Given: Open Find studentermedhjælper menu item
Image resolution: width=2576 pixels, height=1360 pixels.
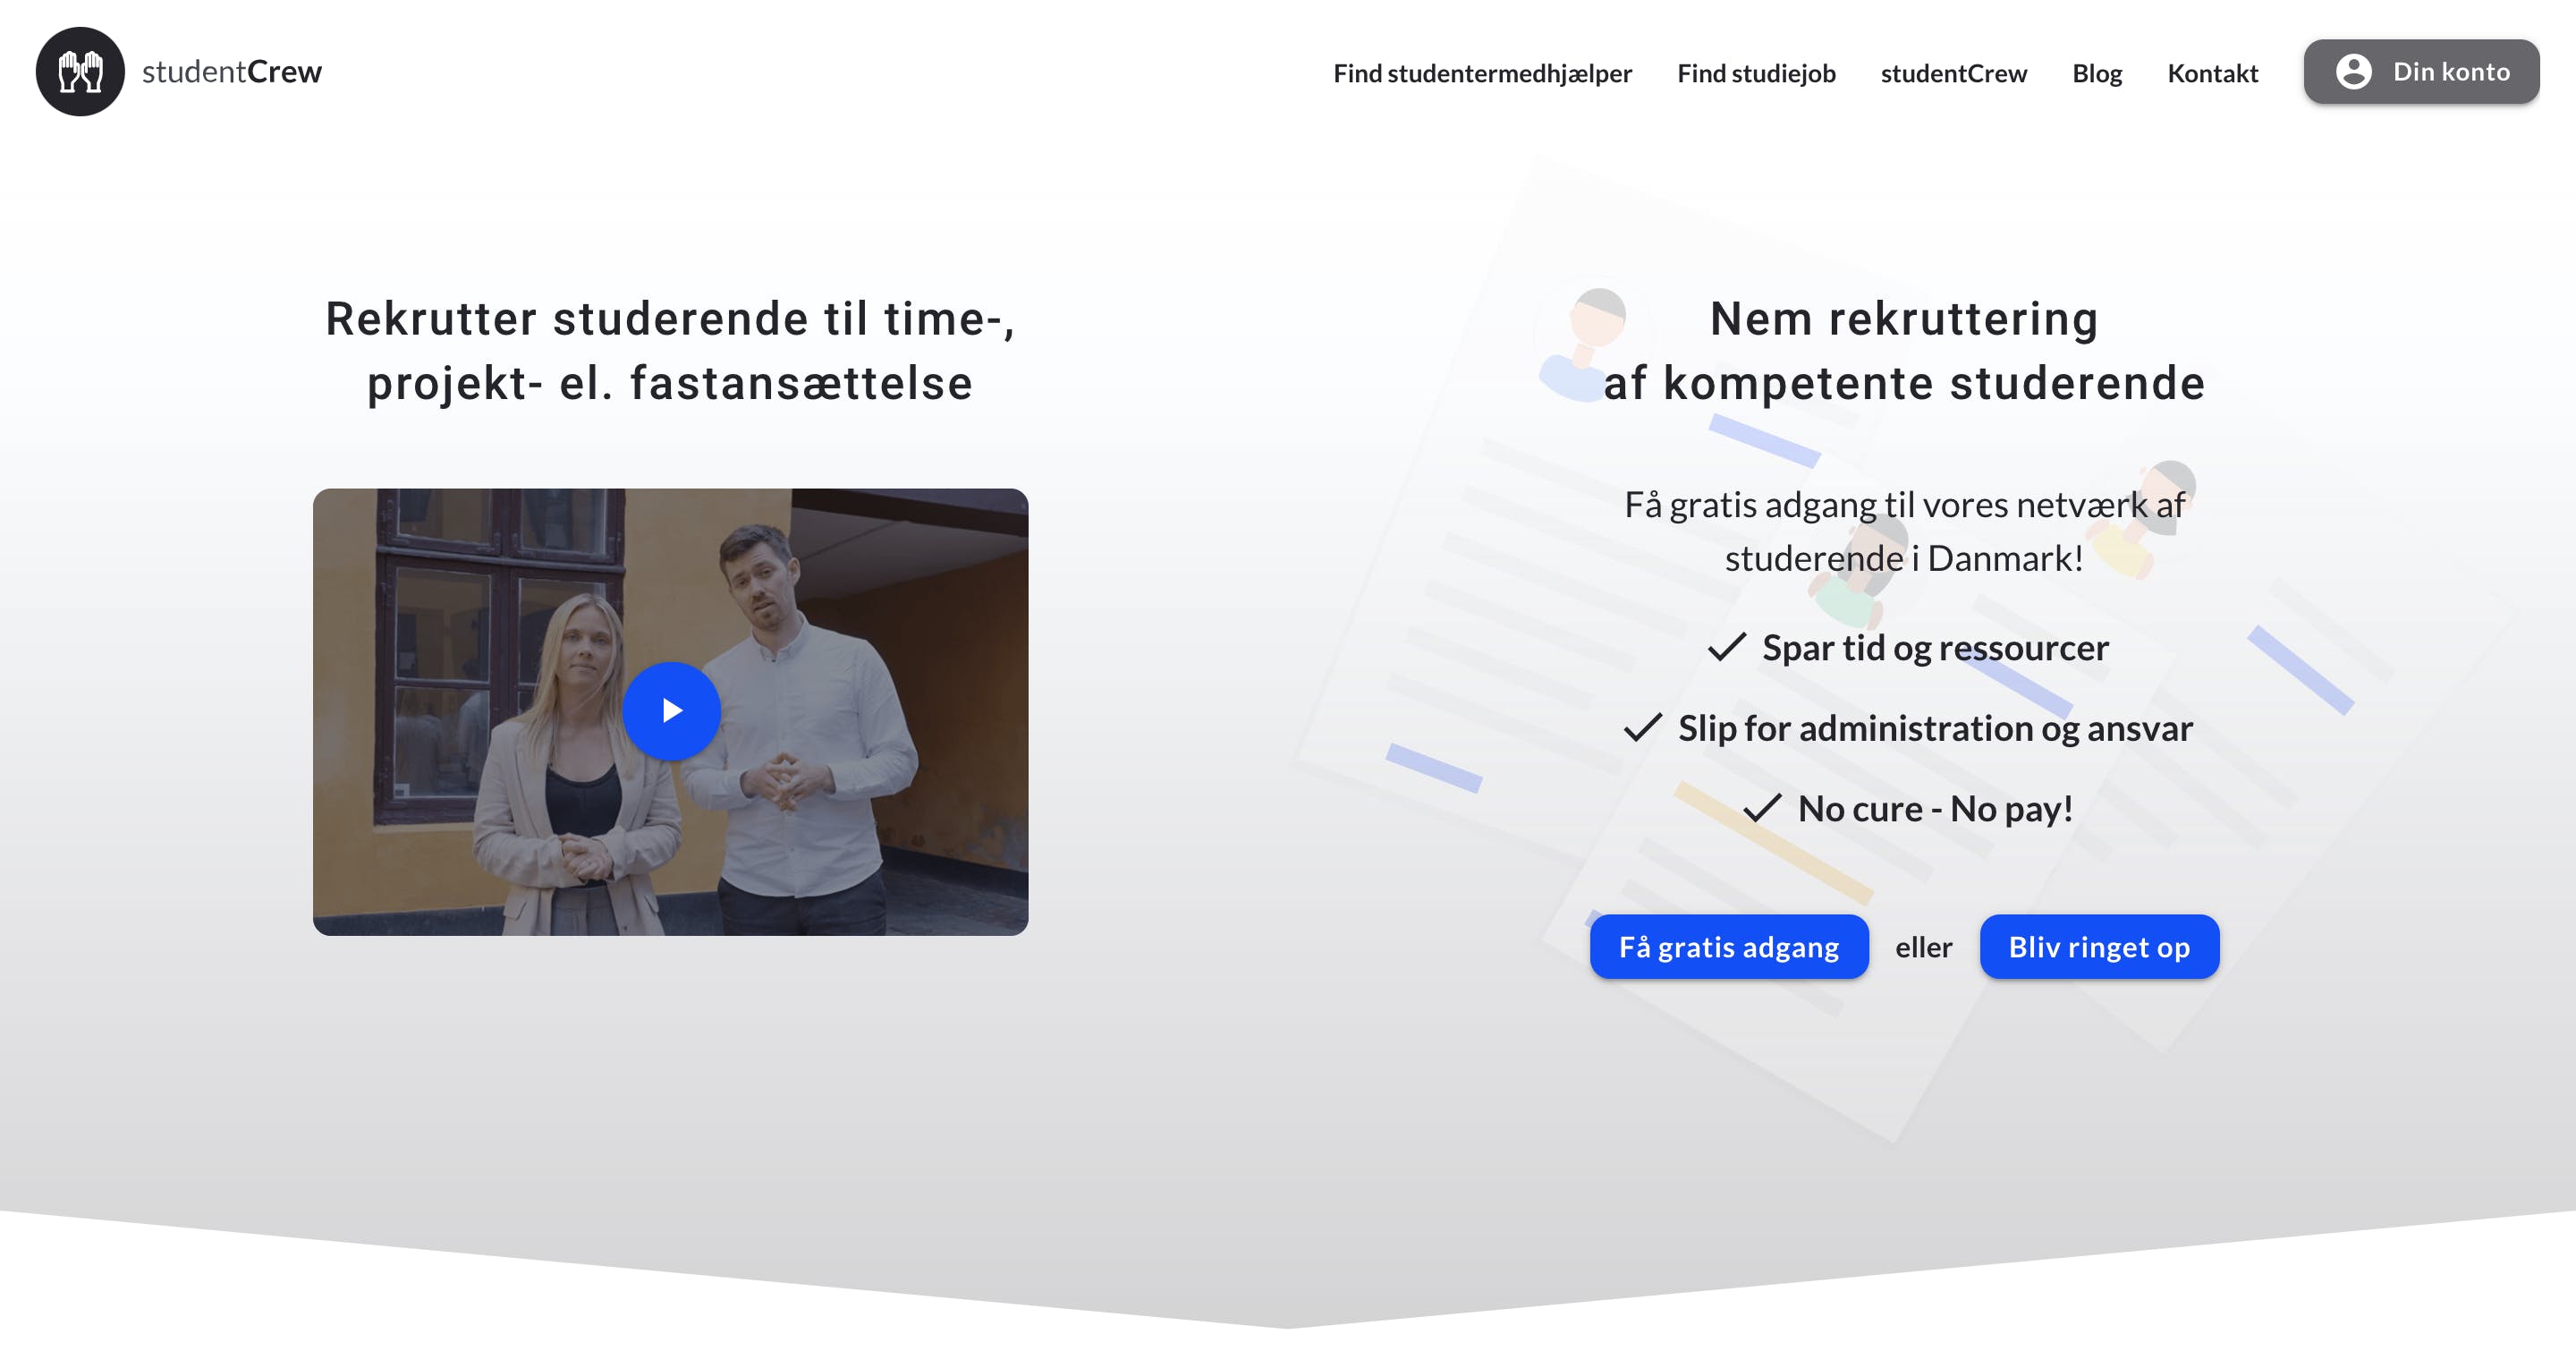Looking at the screenshot, I should point(1482,73).
